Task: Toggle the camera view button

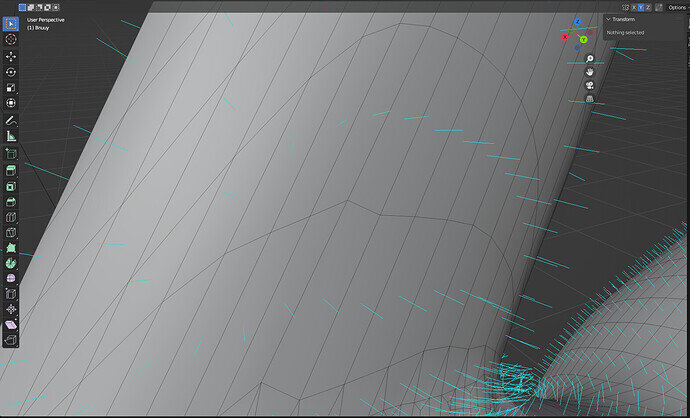Action: pos(590,85)
